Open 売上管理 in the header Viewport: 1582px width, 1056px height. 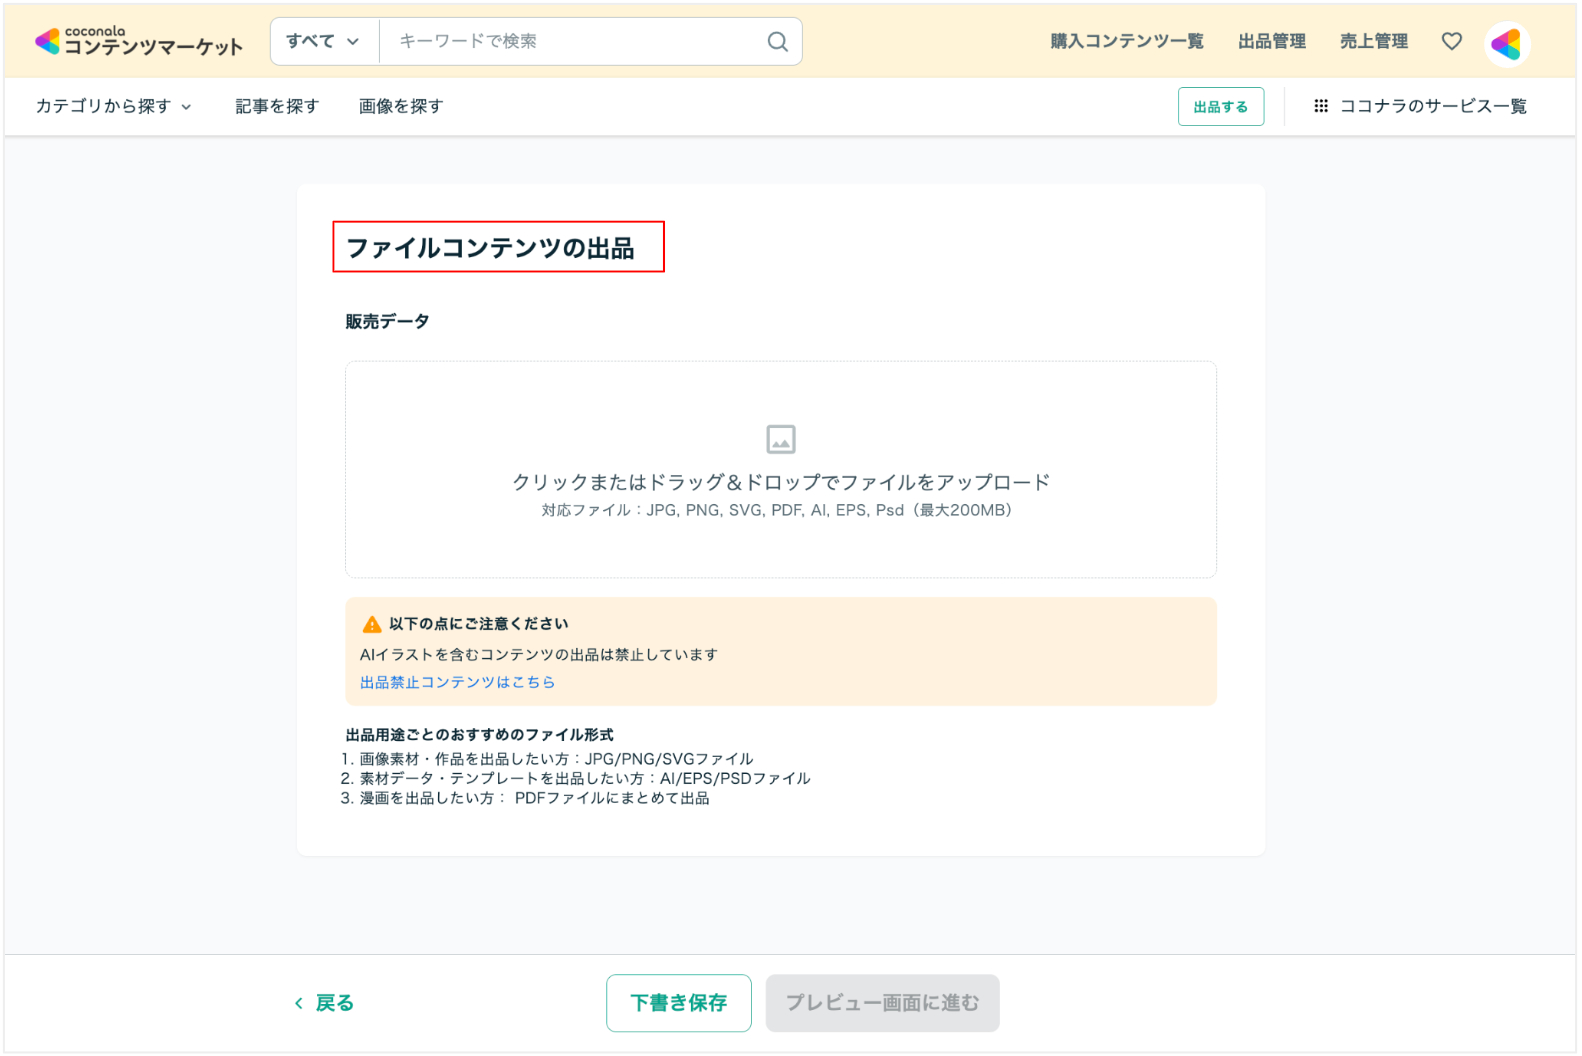click(1373, 41)
